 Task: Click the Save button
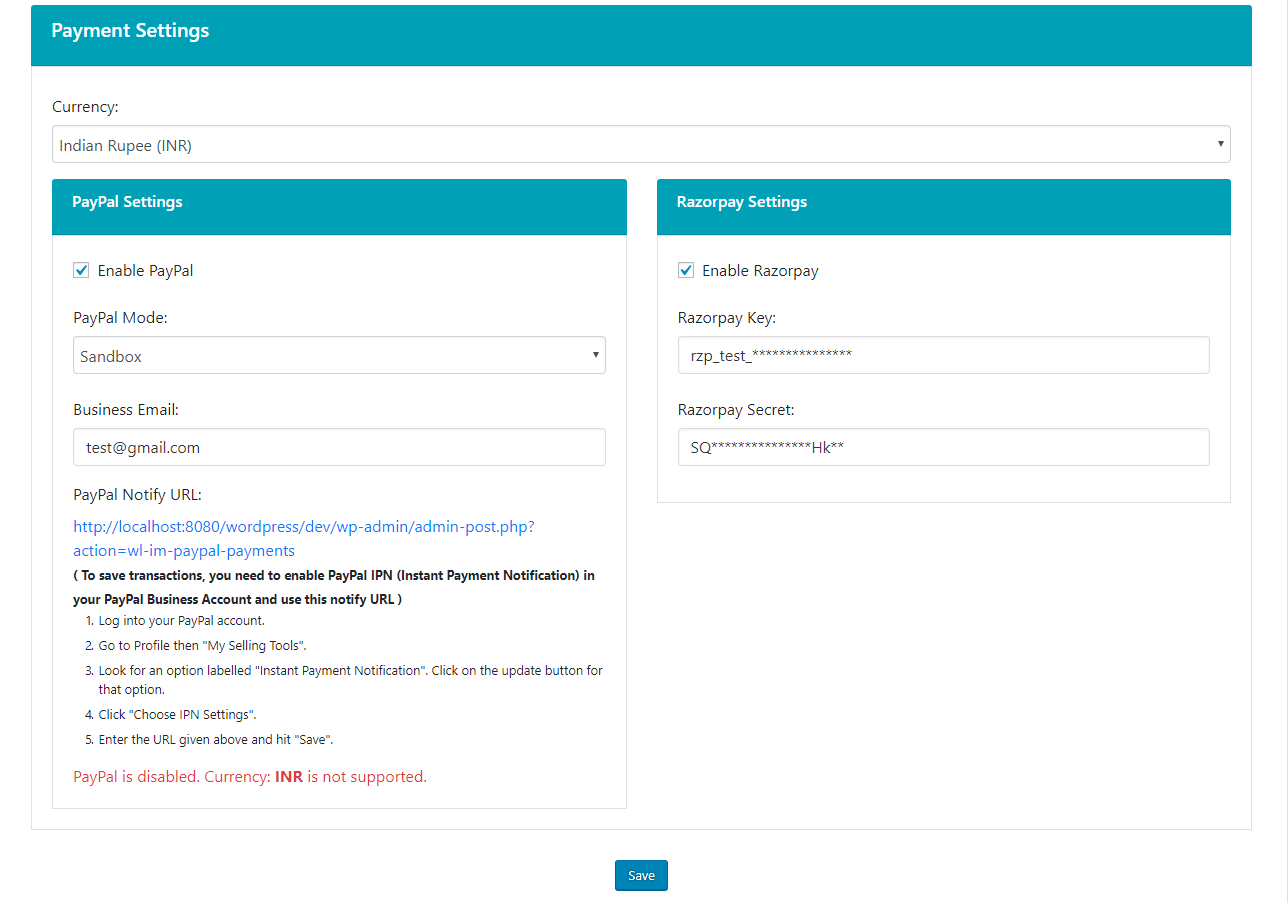tap(641, 875)
